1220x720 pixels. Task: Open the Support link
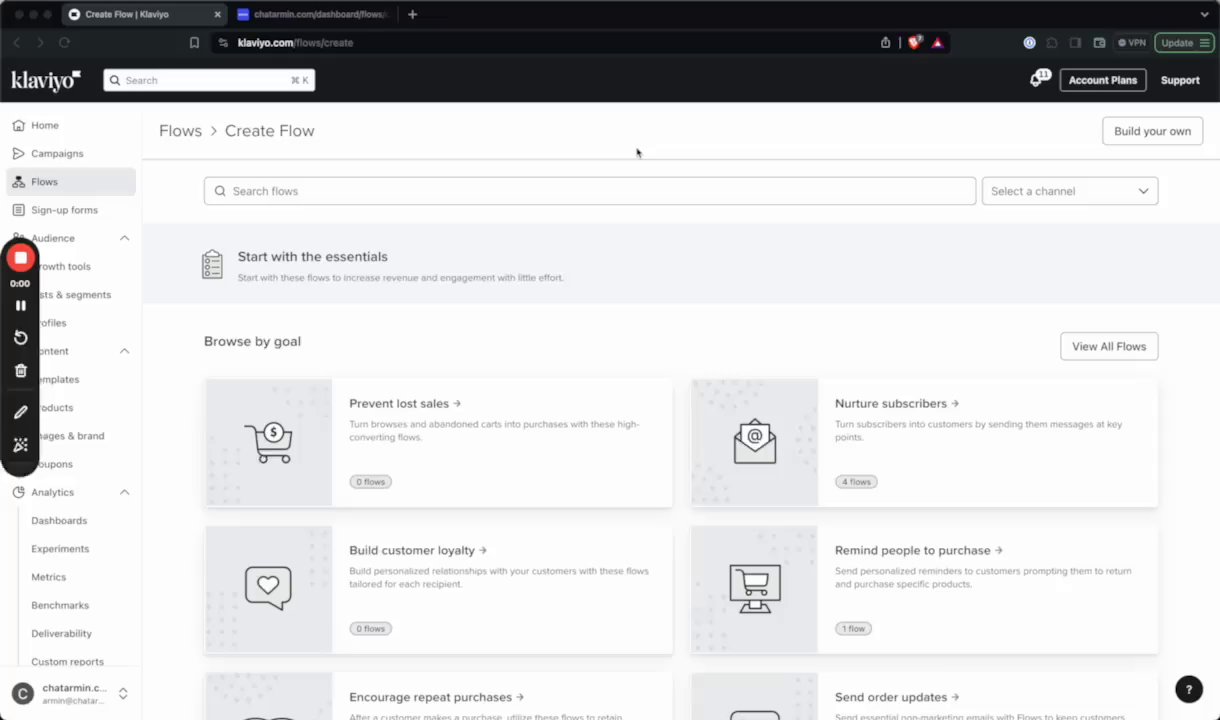tap(1180, 80)
